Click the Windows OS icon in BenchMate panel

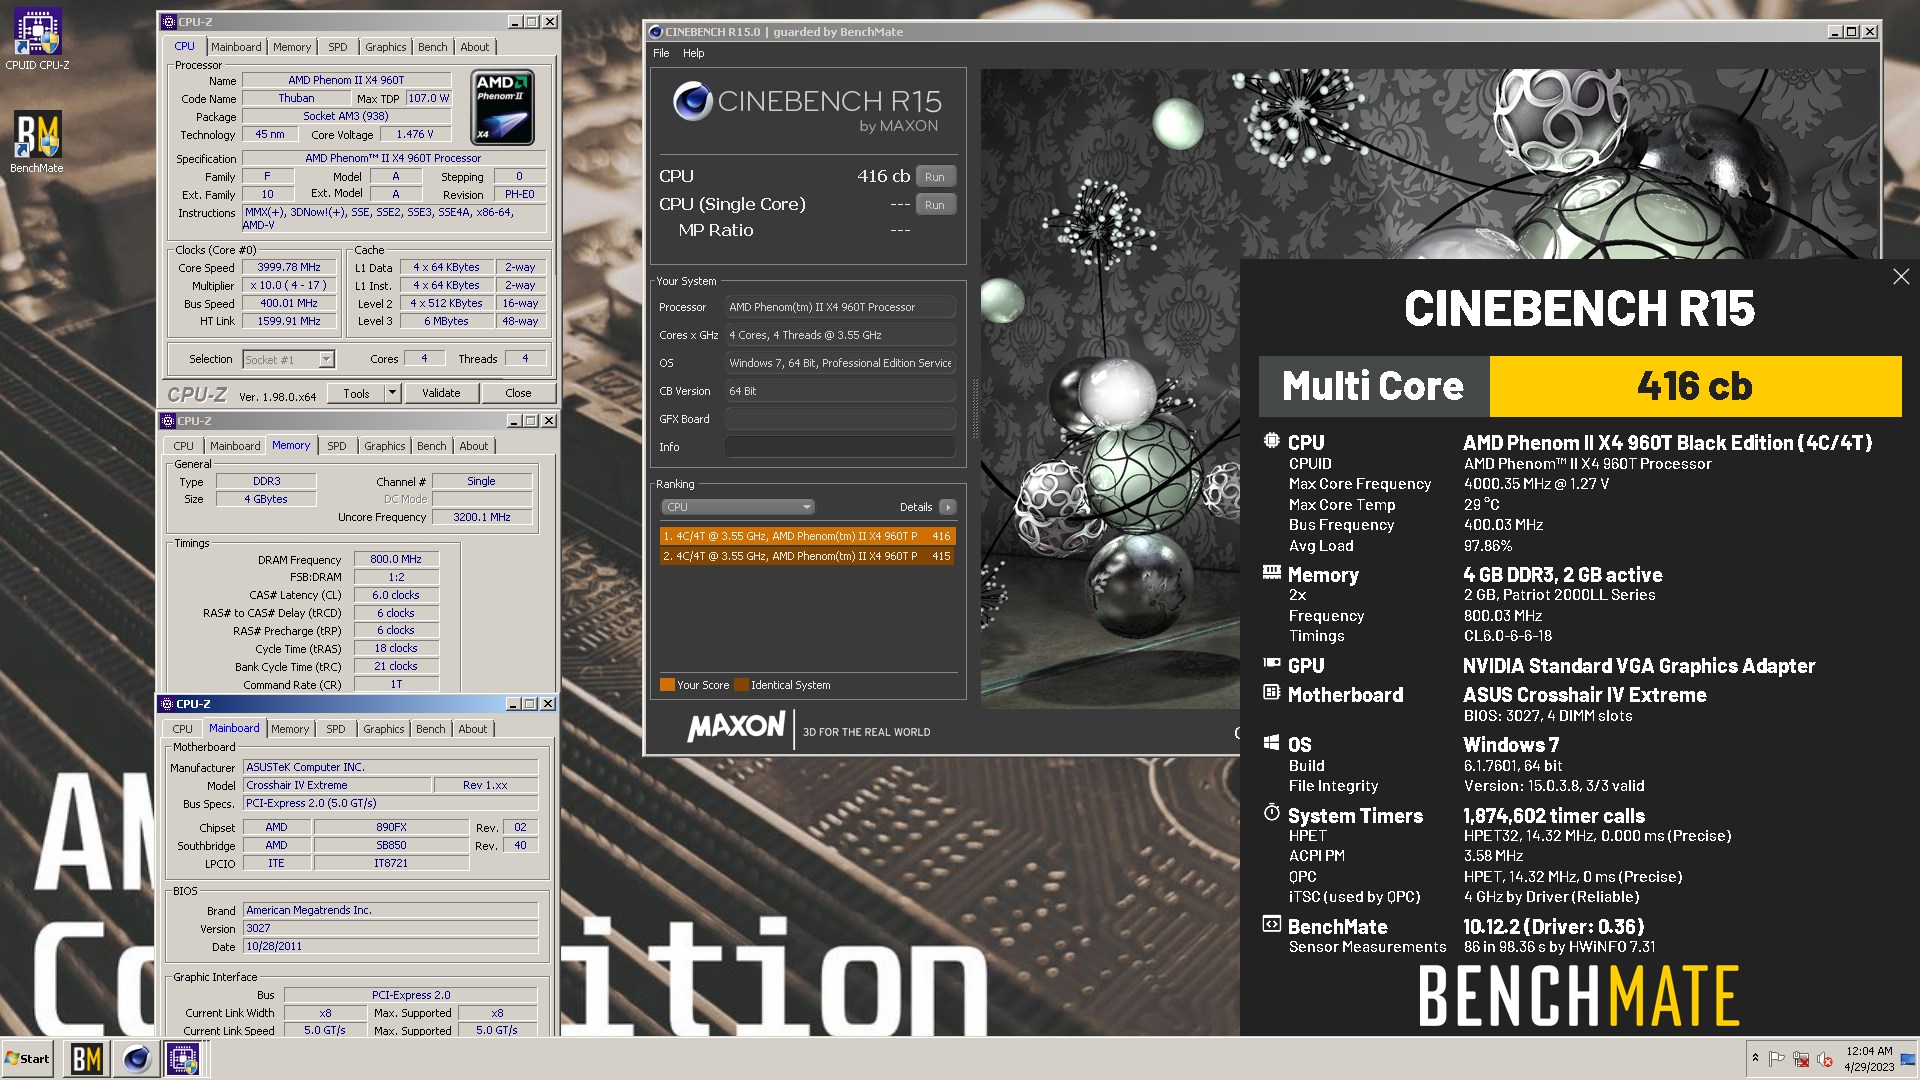click(1271, 743)
